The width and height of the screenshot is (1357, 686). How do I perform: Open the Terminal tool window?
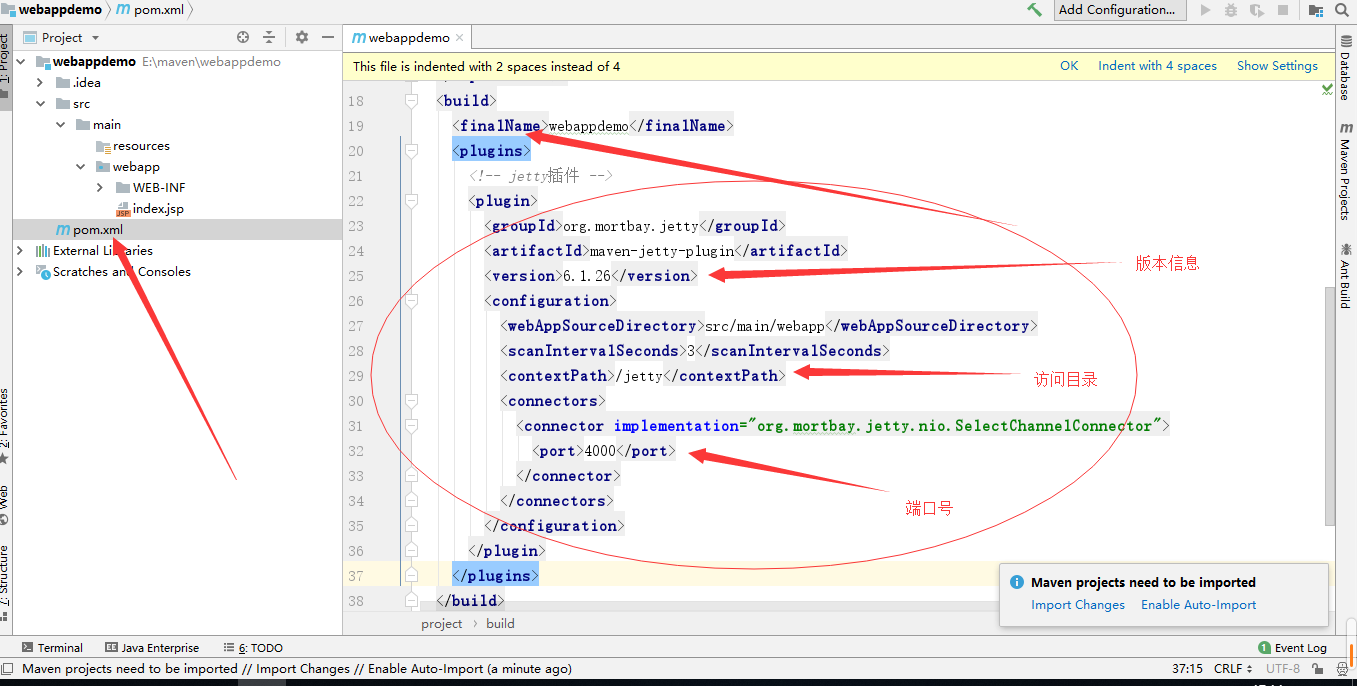(52, 648)
